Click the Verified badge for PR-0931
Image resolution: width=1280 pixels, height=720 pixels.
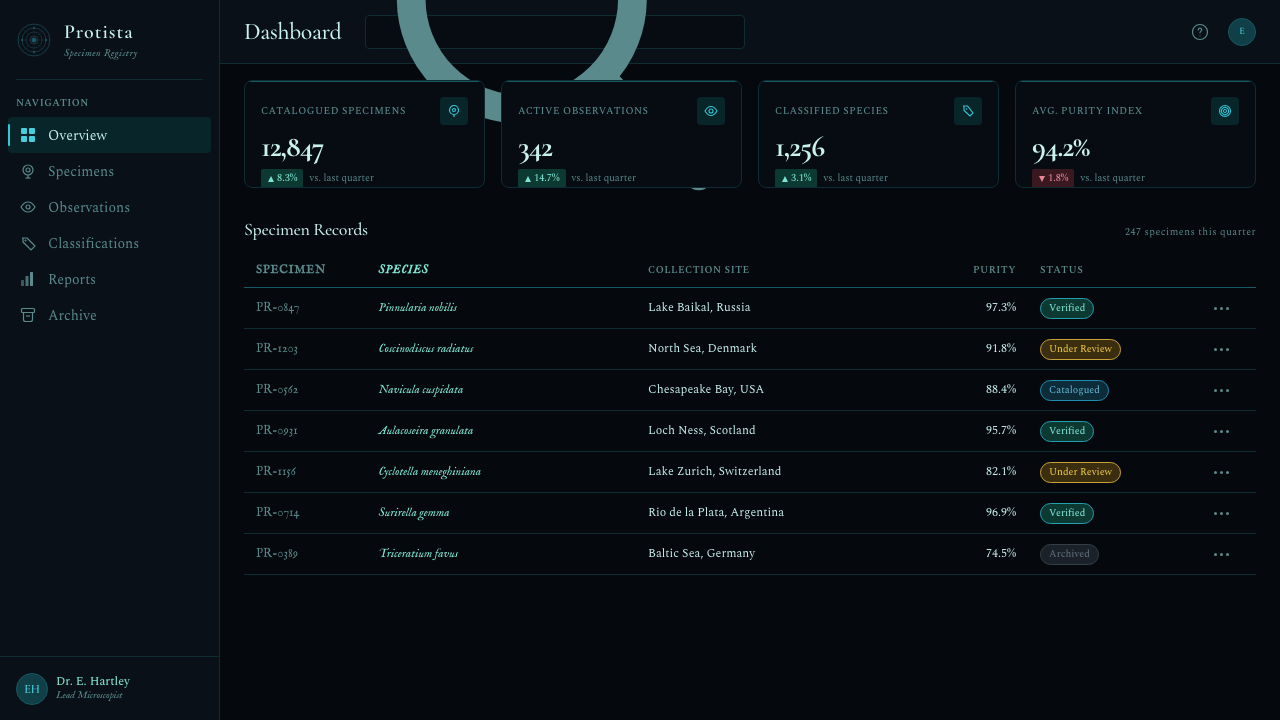point(1067,431)
